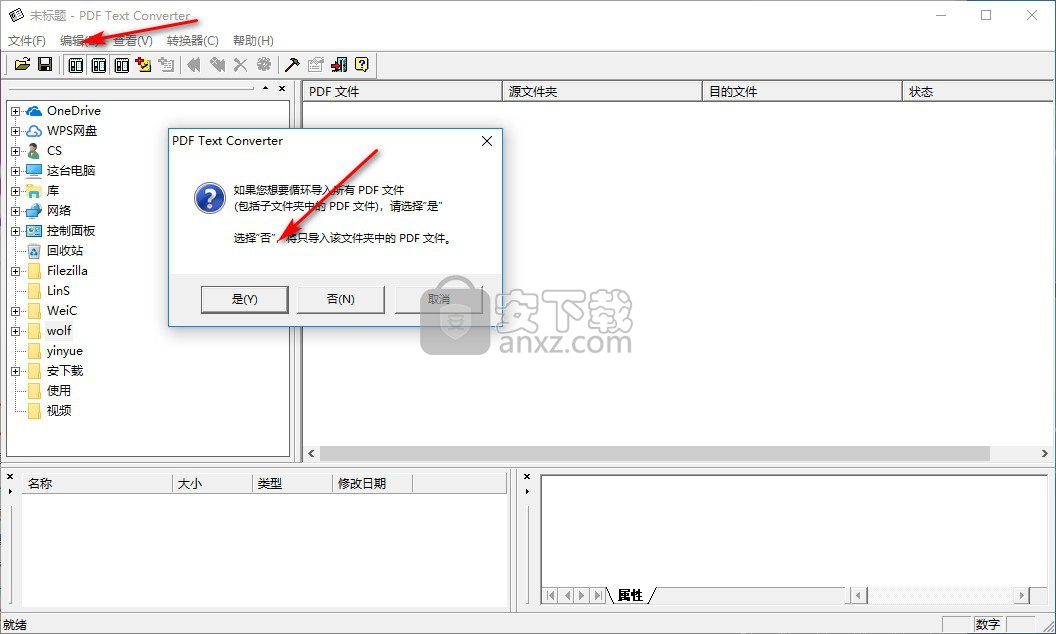This screenshot has height=634, width=1056.
Task: Click the 这台电脑 computer icon
Action: 34,170
